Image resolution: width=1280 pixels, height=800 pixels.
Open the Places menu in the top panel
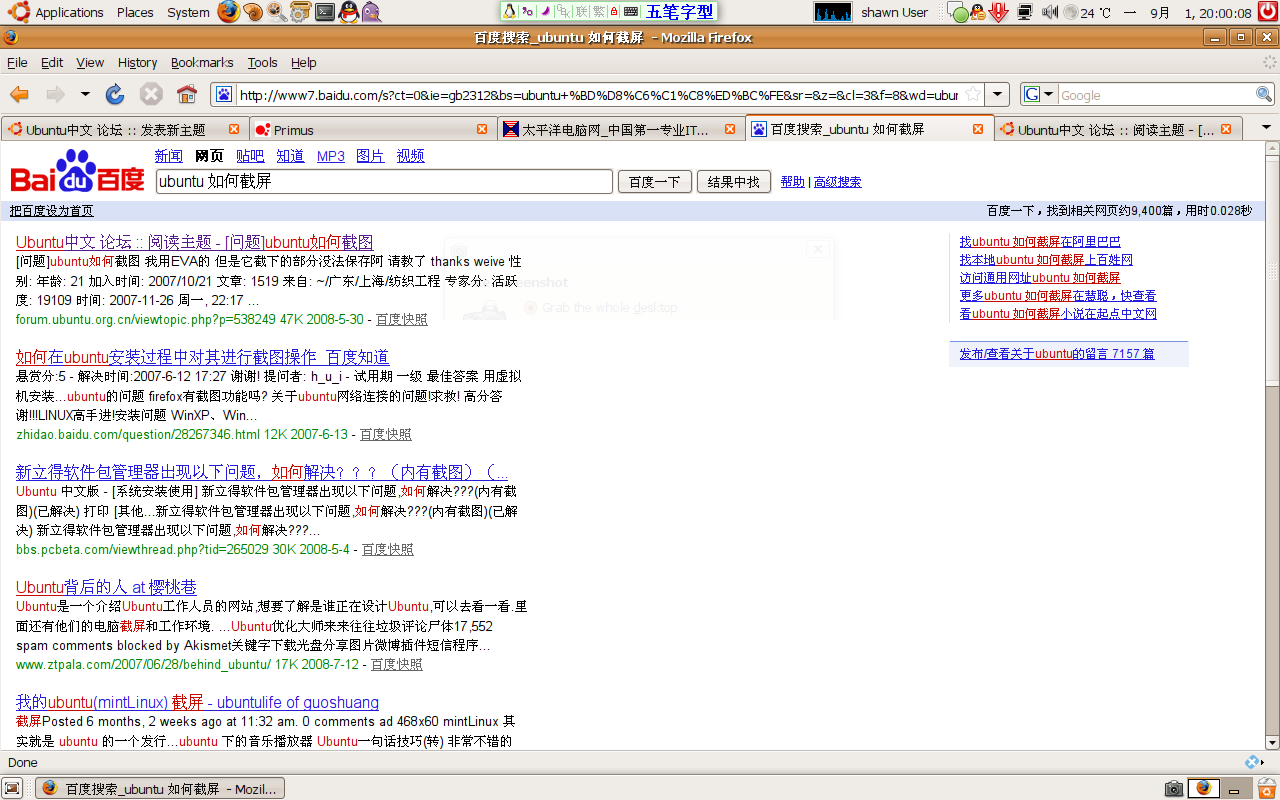[x=135, y=12]
